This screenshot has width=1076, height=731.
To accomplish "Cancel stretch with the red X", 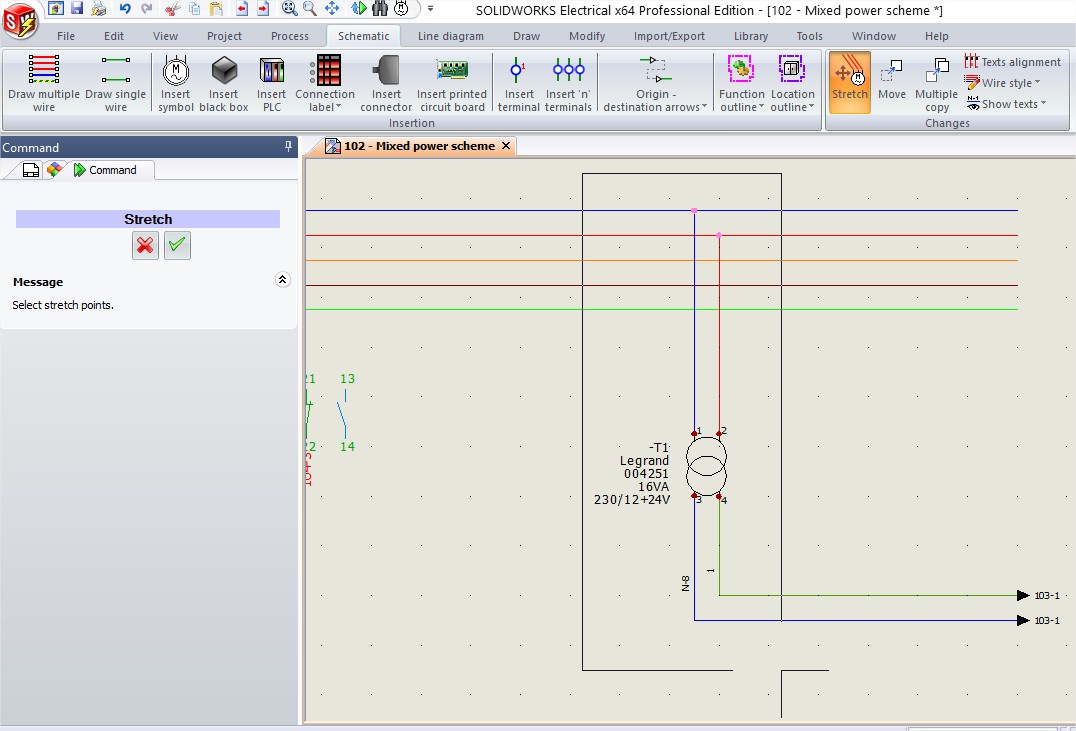I will pyautogui.click(x=145, y=245).
